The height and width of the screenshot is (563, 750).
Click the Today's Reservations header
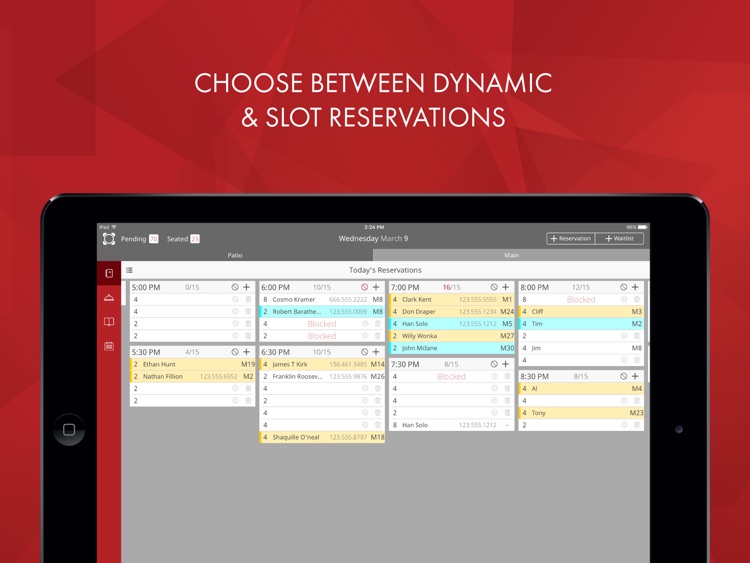point(385,270)
